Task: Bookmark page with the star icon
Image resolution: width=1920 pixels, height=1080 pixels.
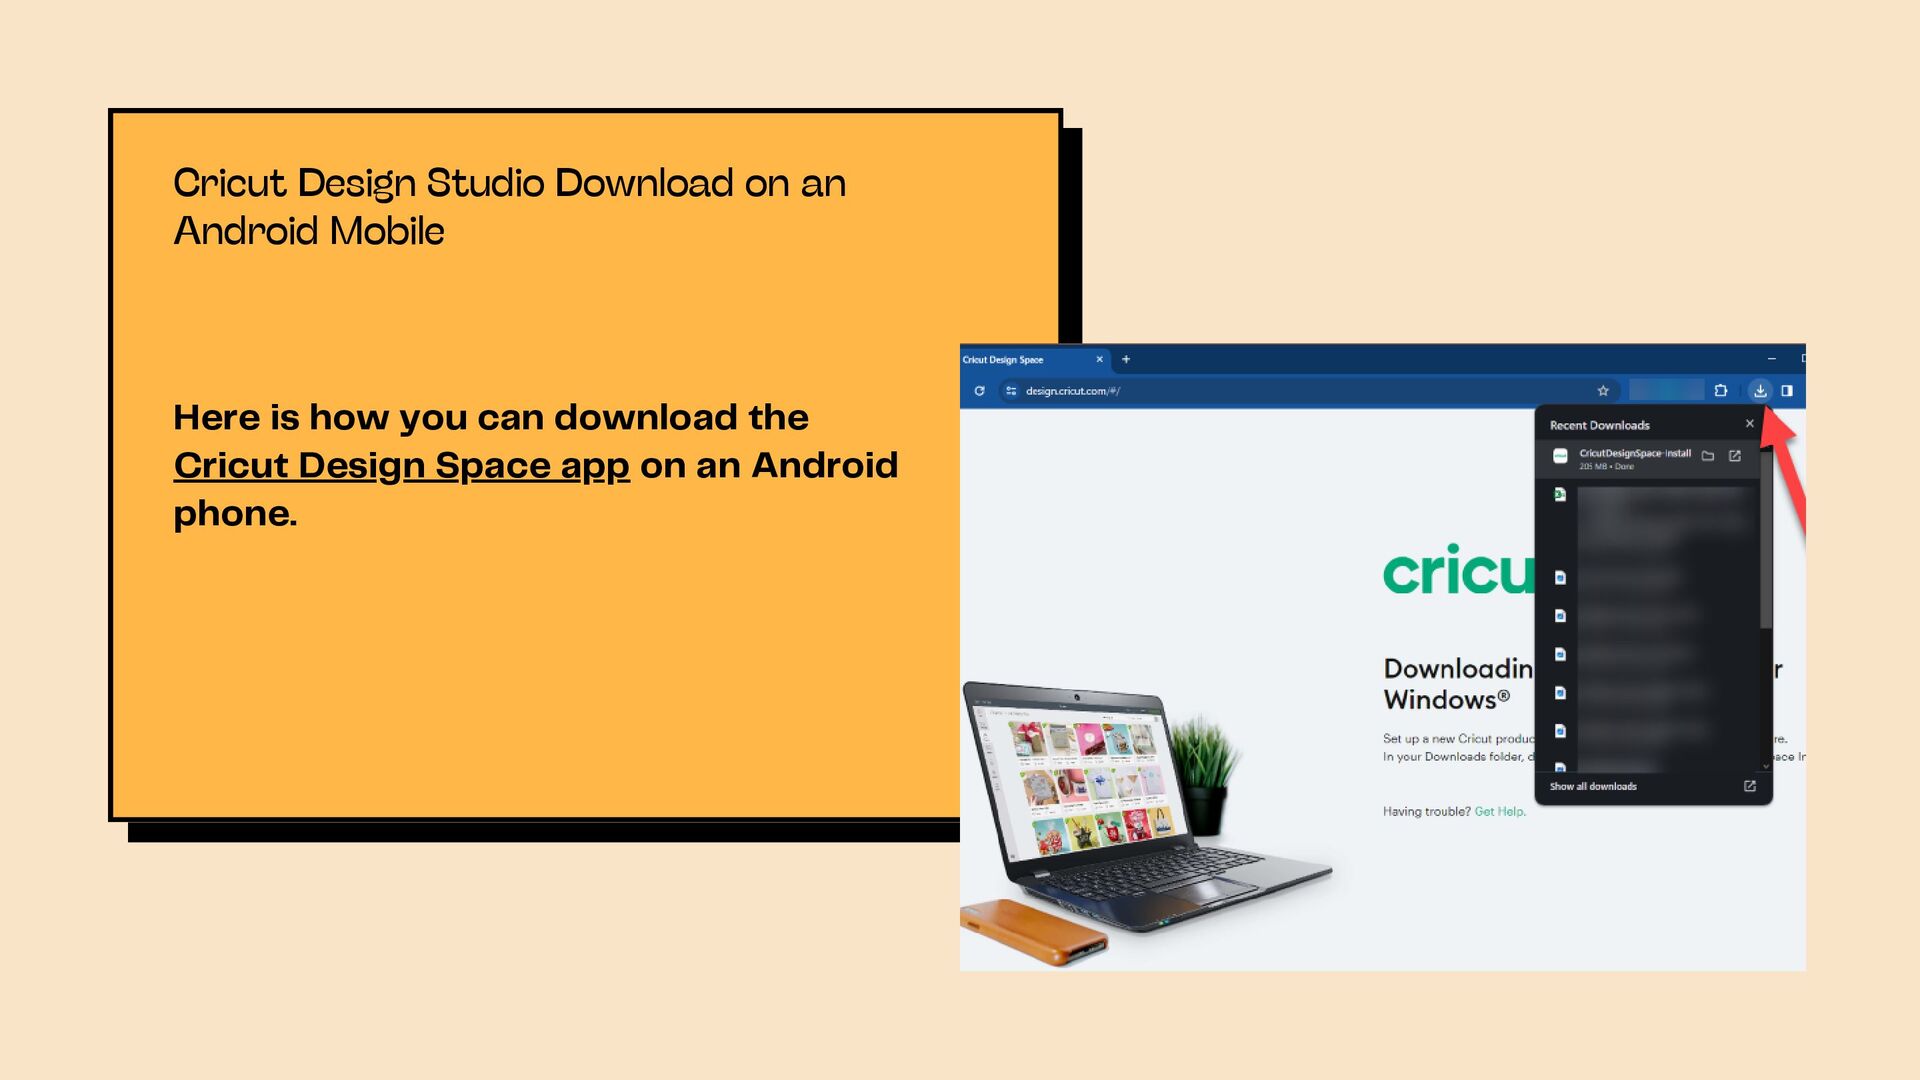Action: tap(1603, 391)
